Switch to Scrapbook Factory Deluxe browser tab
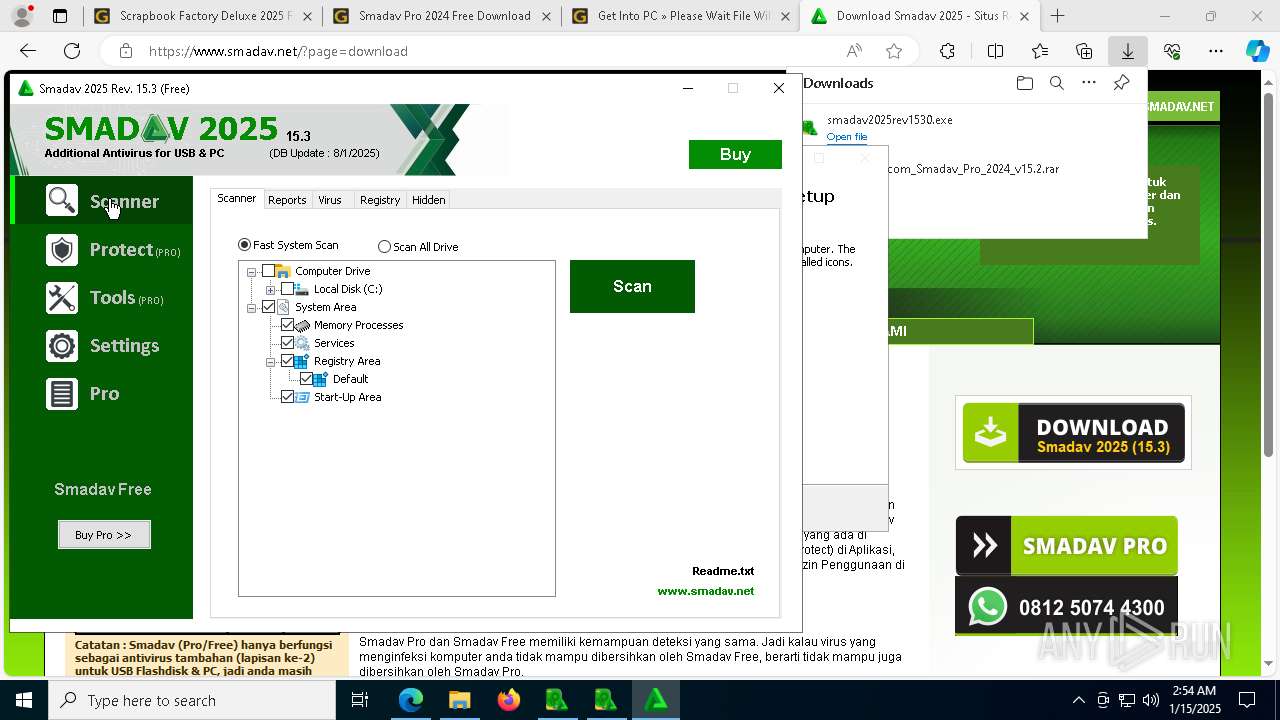This screenshot has width=1280, height=720. click(201, 16)
